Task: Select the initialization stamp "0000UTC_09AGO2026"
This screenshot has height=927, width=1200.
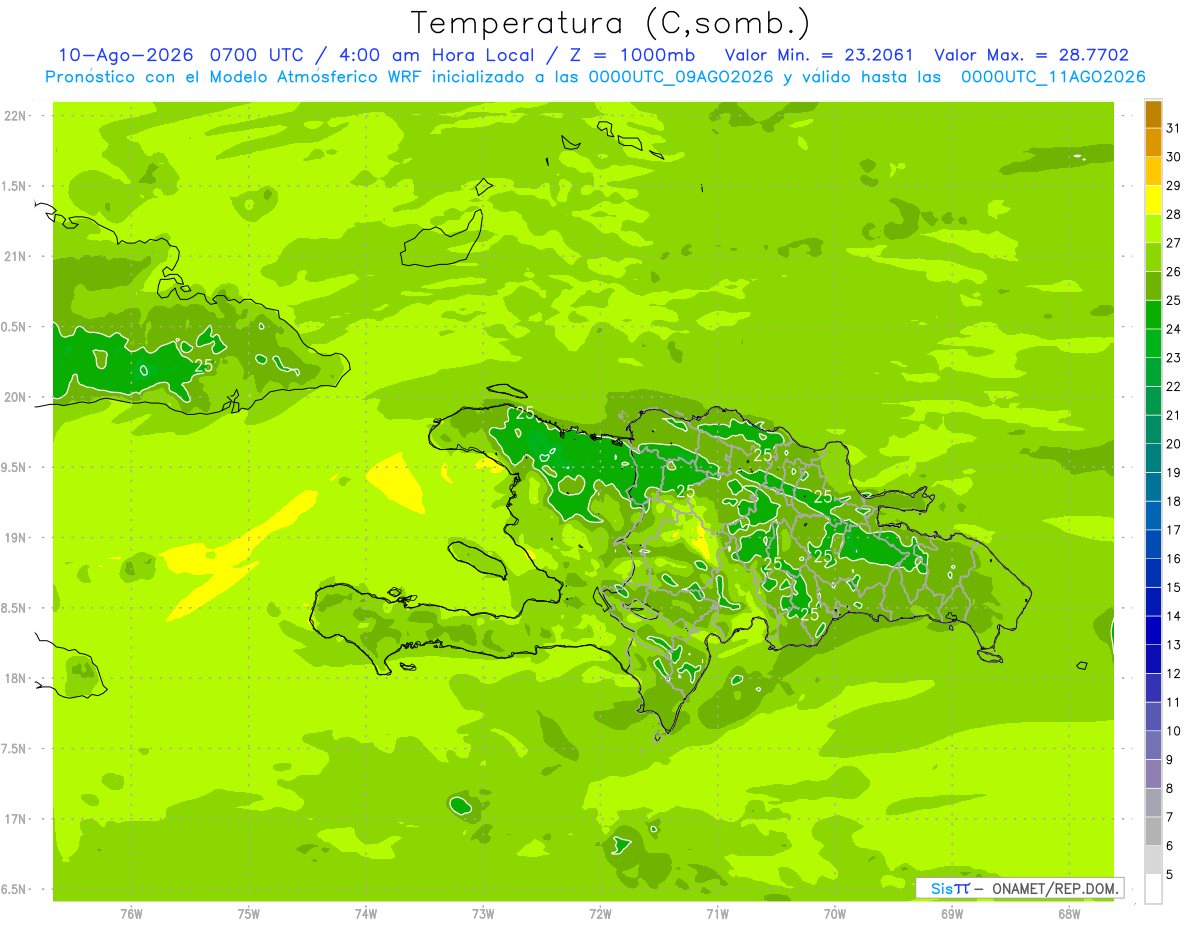Action: [681, 77]
